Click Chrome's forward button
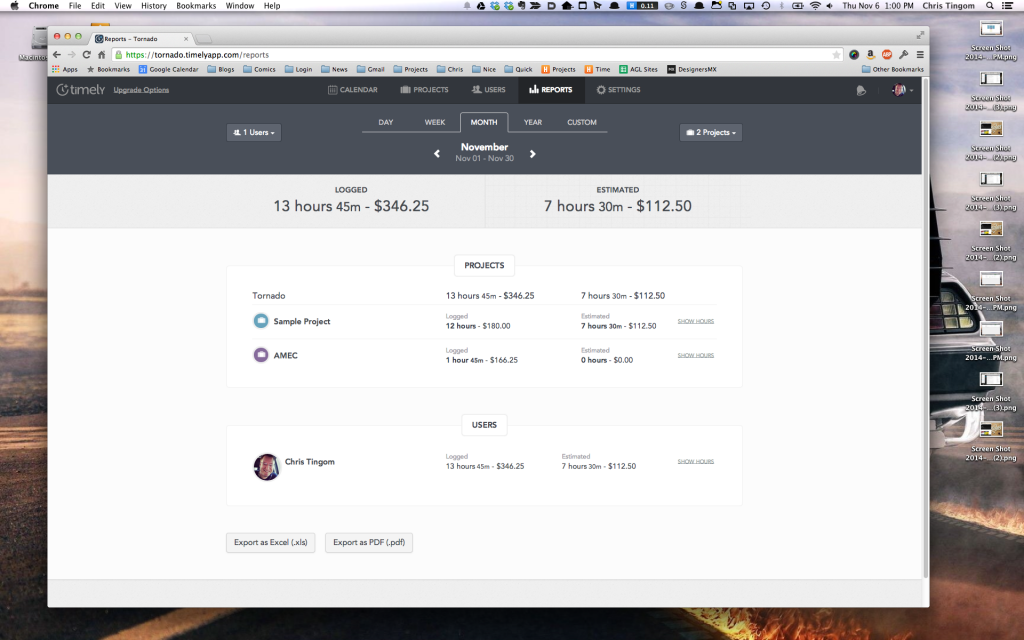Viewport: 1024px width, 640px height. pos(71,55)
